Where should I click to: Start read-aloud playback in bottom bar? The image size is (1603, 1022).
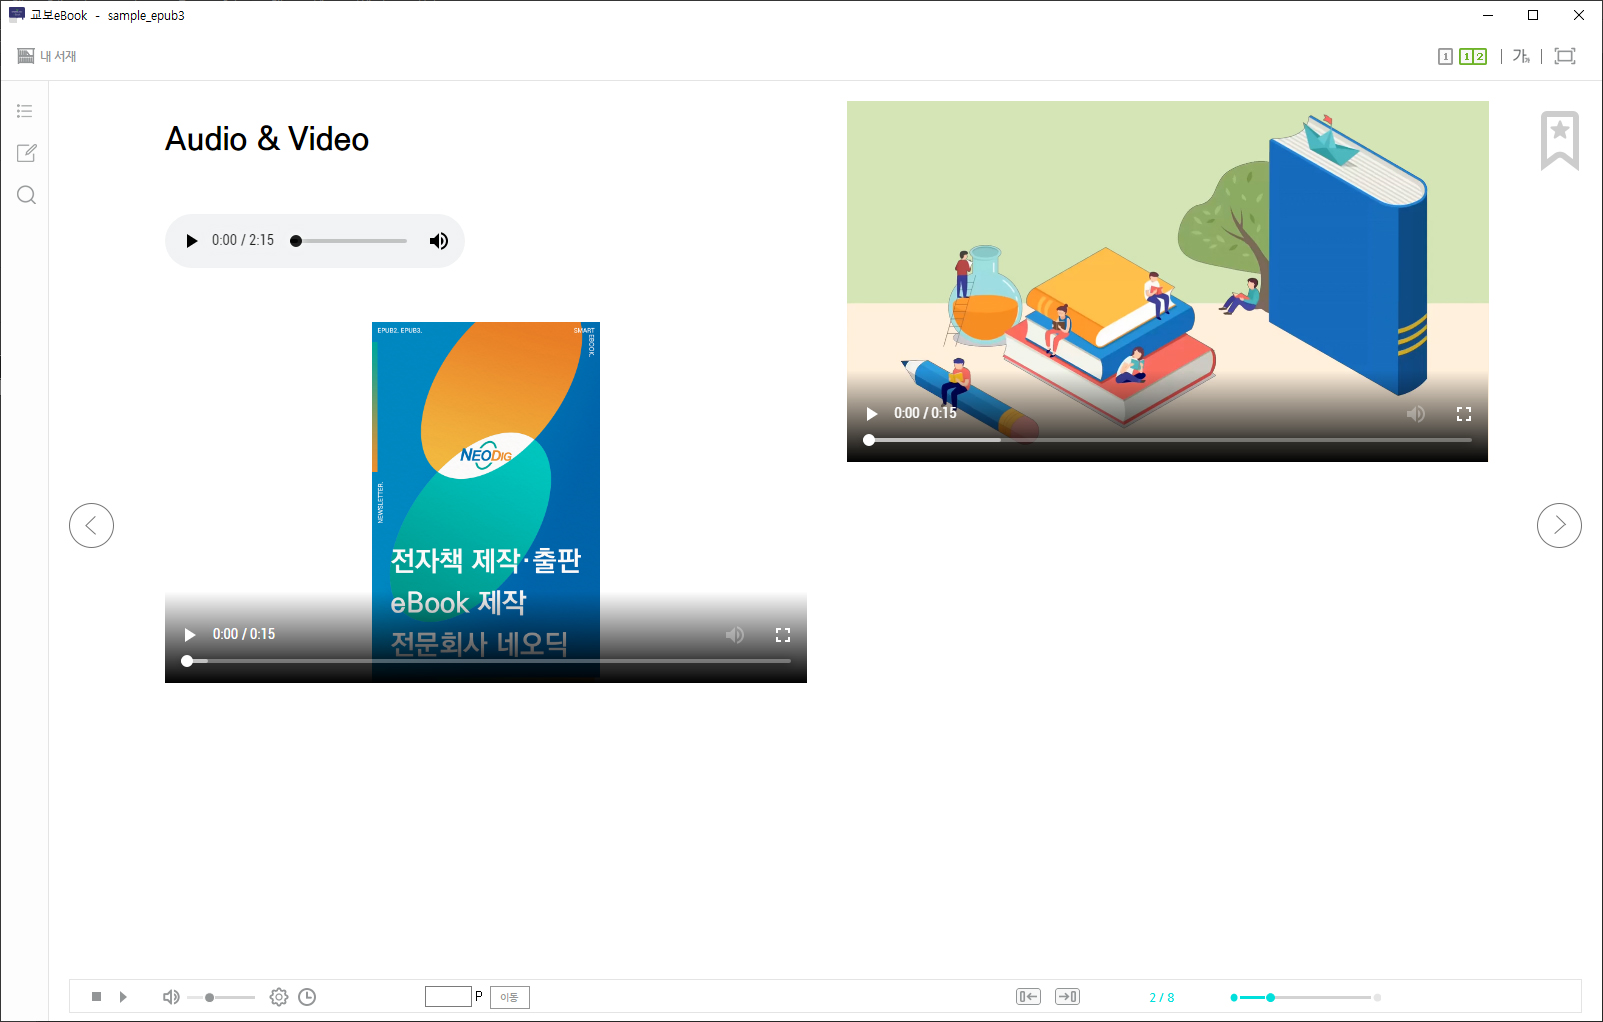point(123,997)
